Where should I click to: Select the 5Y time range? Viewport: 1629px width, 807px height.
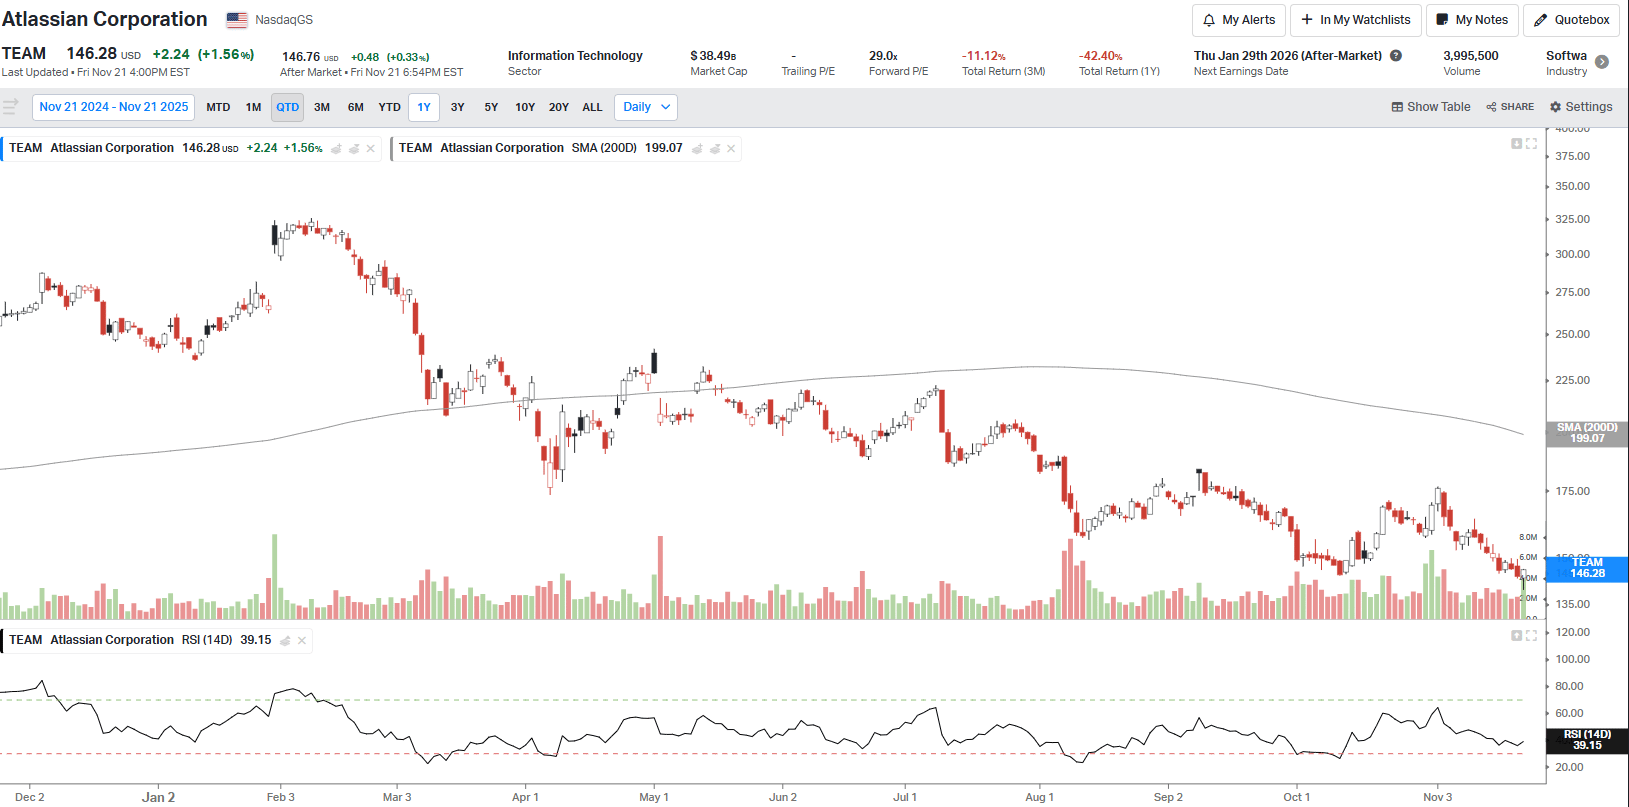(491, 107)
